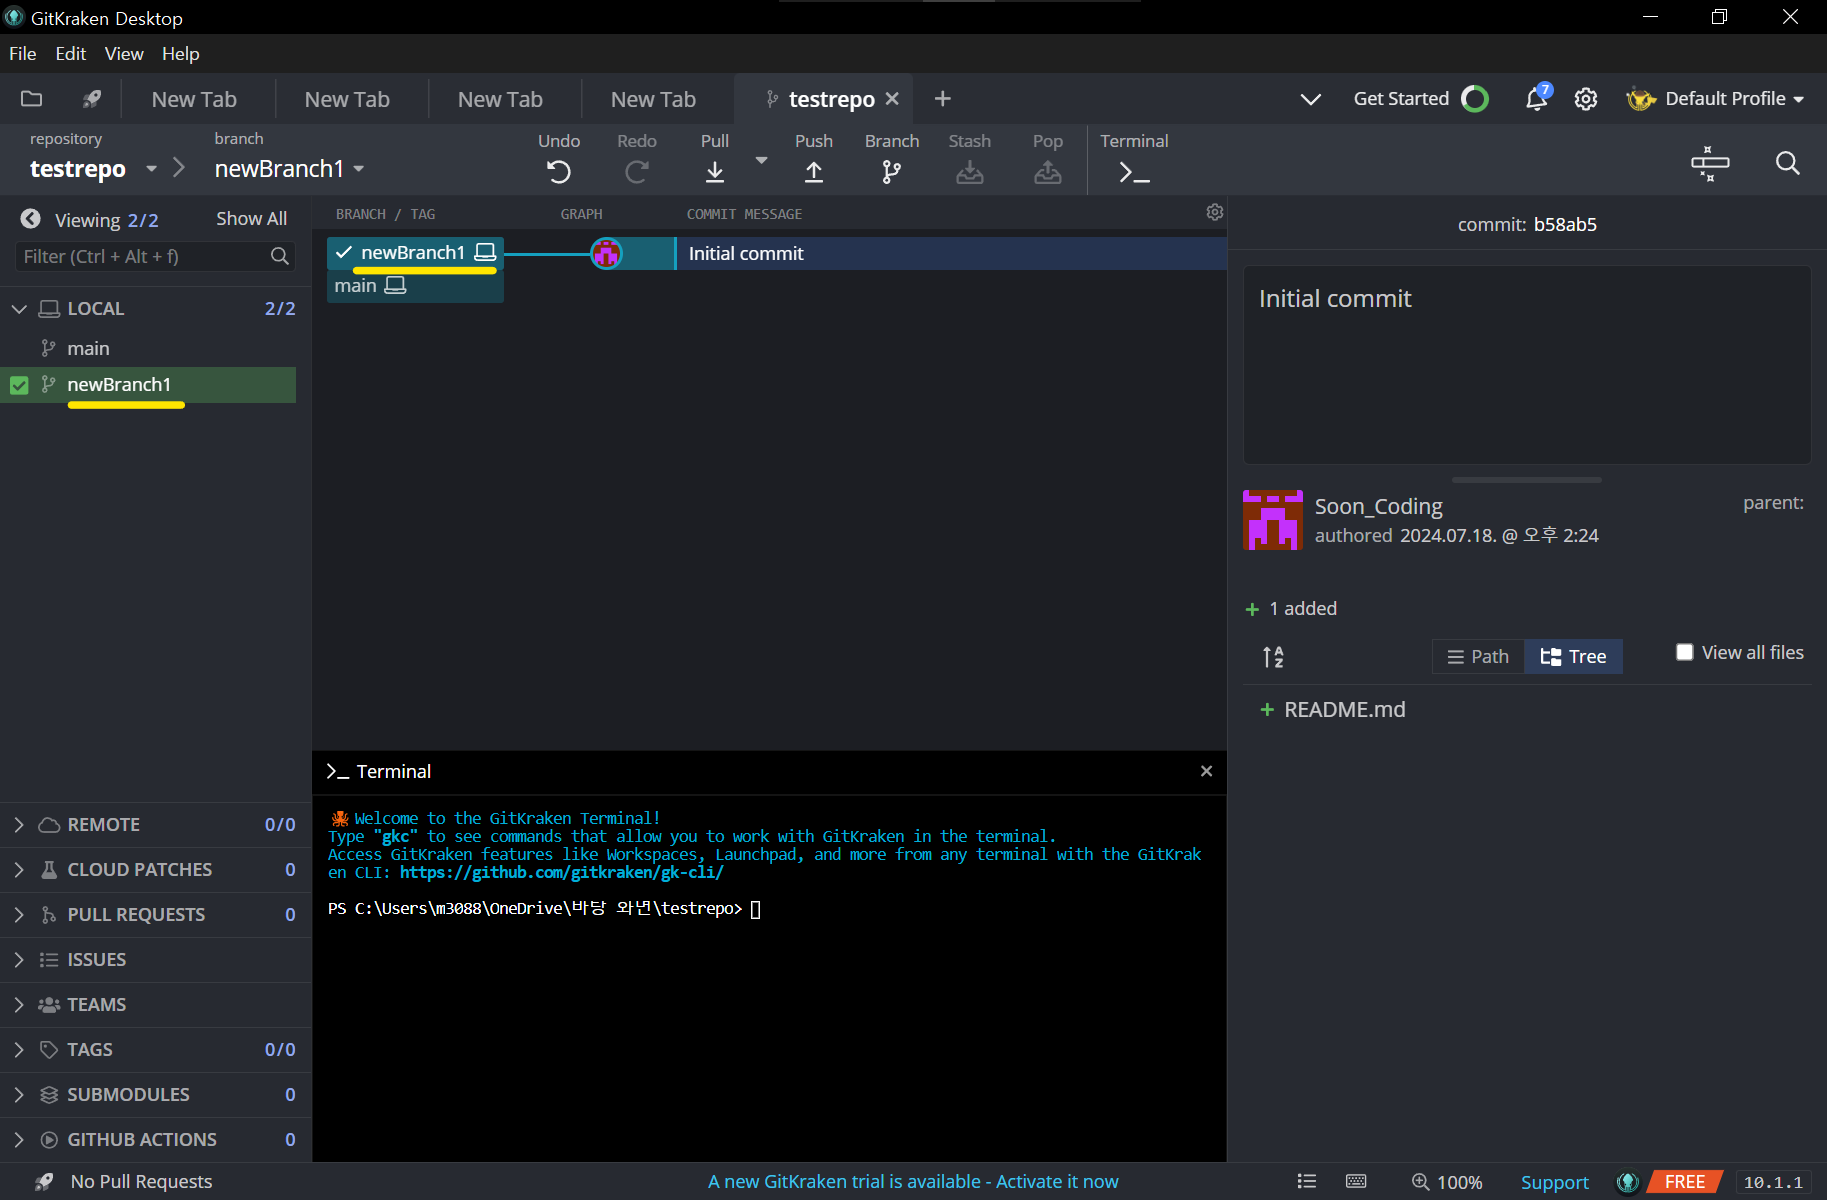The image size is (1827, 1200).
Task: Switch to the first New Tab
Action: (x=194, y=99)
